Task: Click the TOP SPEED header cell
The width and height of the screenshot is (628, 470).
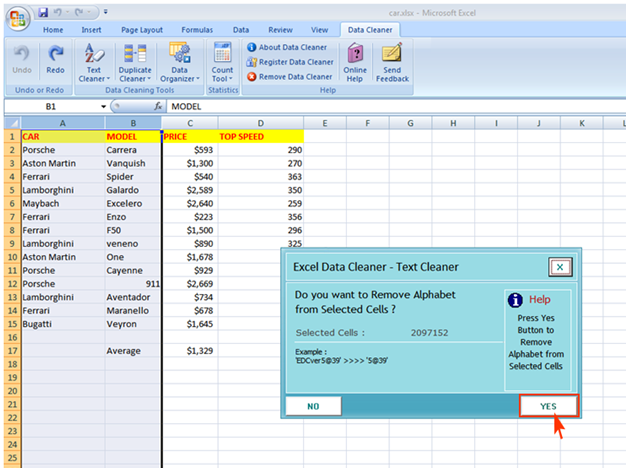Action: pyautogui.click(x=261, y=137)
